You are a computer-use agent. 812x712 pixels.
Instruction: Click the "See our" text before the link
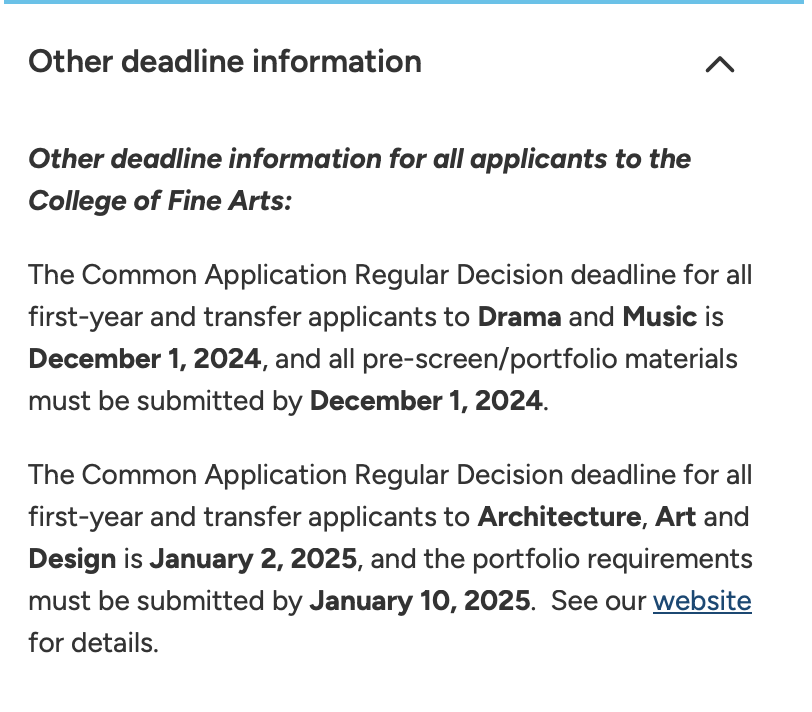598,601
